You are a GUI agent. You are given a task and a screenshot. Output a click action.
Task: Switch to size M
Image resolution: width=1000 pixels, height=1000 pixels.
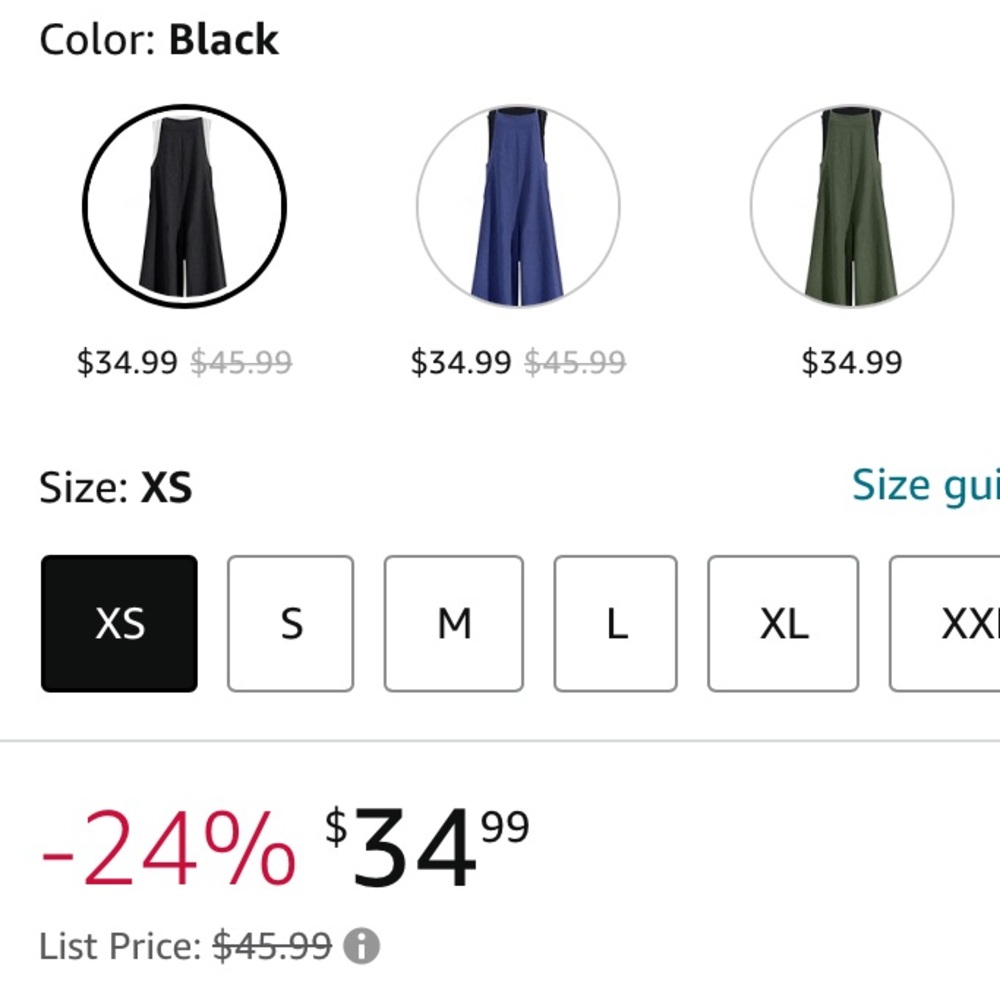453,623
